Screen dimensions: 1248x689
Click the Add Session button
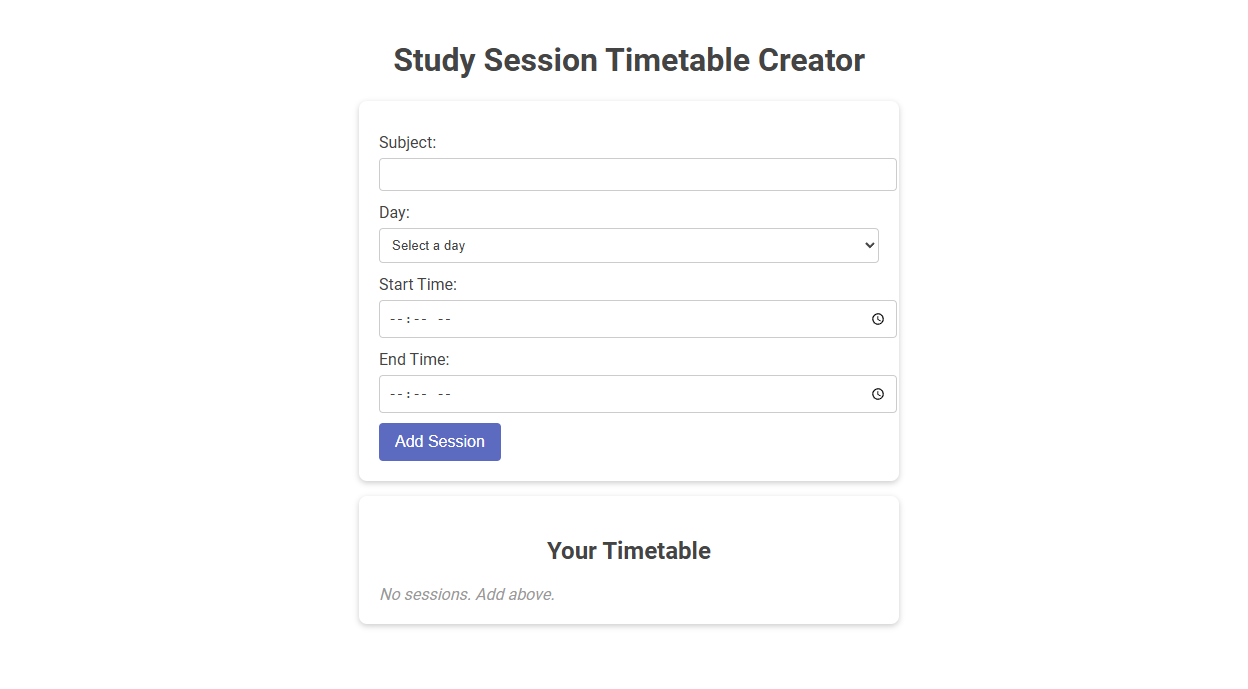pos(439,441)
